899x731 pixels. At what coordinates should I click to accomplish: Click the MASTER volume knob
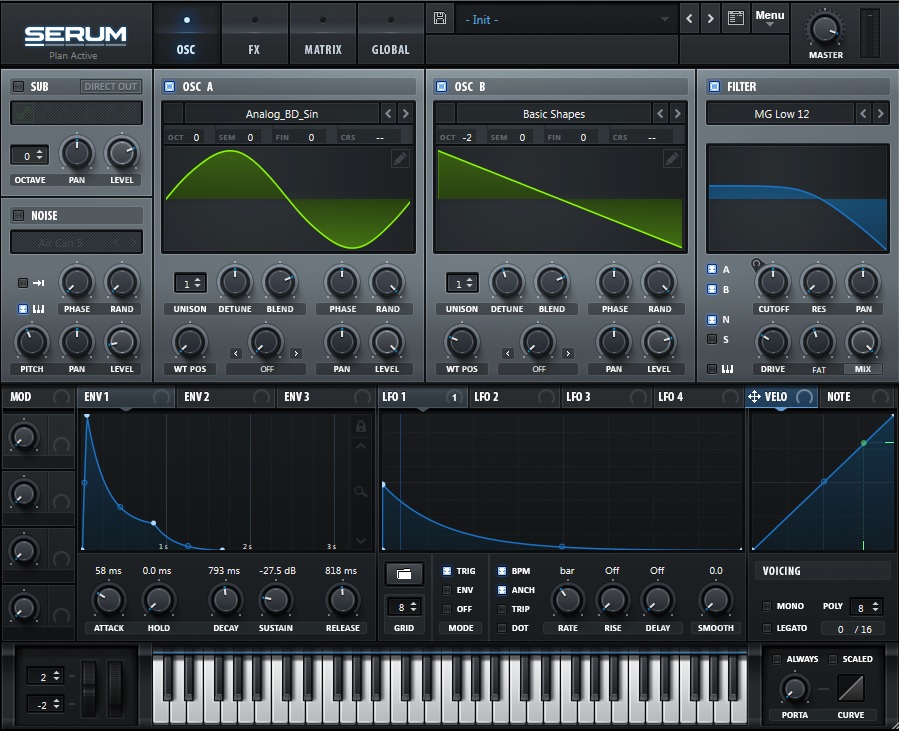(825, 29)
